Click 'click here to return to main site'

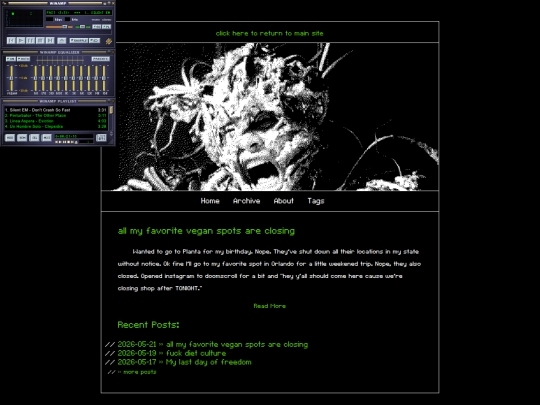(x=269, y=33)
